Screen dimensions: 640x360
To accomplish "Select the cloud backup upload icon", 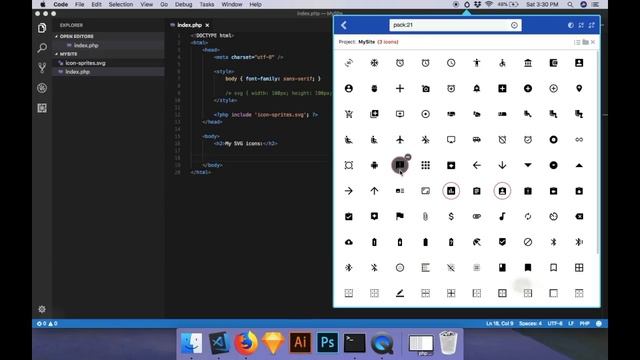I will tap(349, 242).
